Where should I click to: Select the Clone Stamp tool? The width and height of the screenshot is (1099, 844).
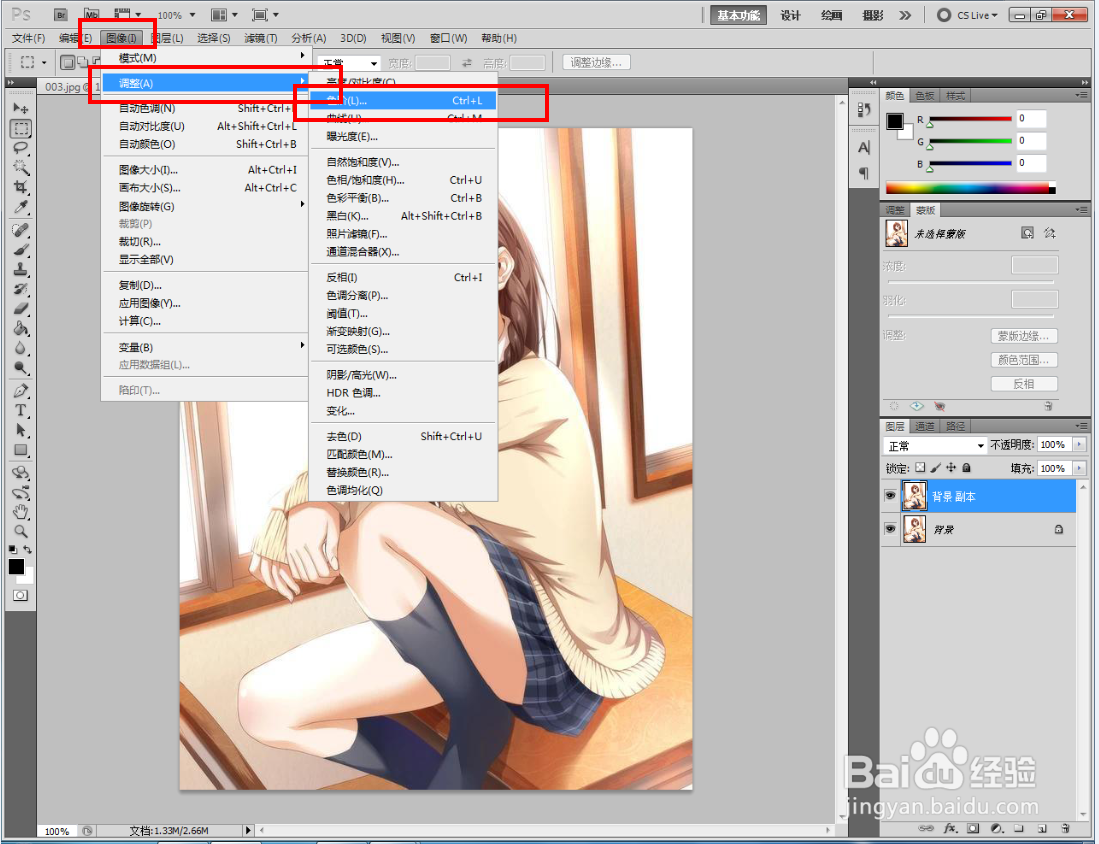tap(21, 269)
